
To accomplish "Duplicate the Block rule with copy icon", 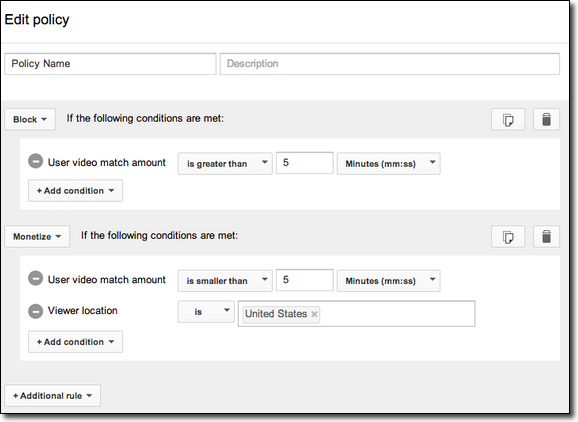I will coord(508,119).
